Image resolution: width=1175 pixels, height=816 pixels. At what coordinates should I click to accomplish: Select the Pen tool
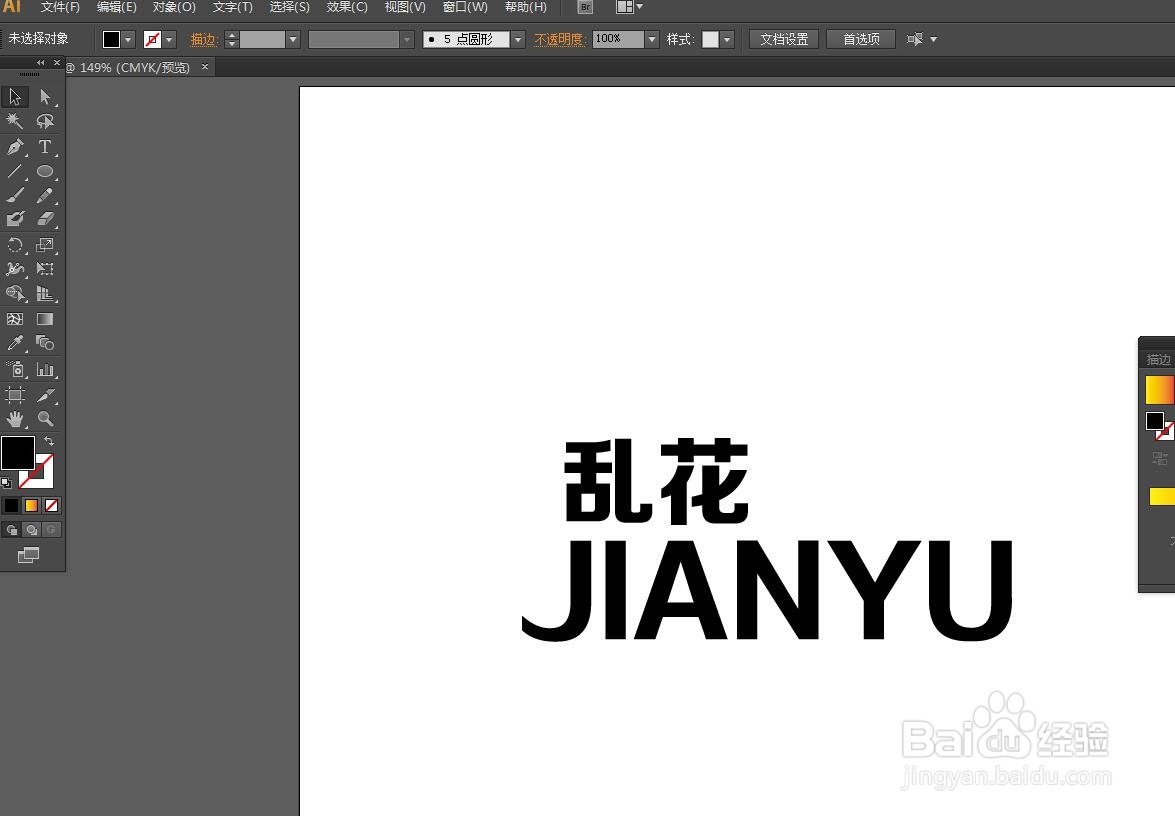tap(15, 147)
